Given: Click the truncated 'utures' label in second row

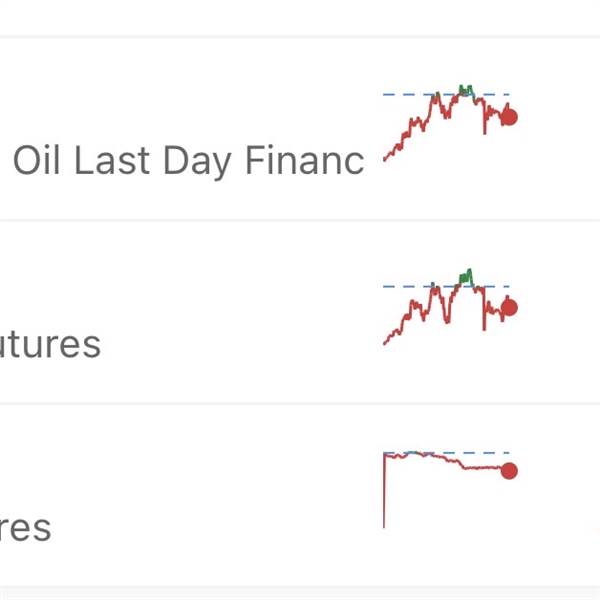Looking at the screenshot, I should tap(50, 345).
